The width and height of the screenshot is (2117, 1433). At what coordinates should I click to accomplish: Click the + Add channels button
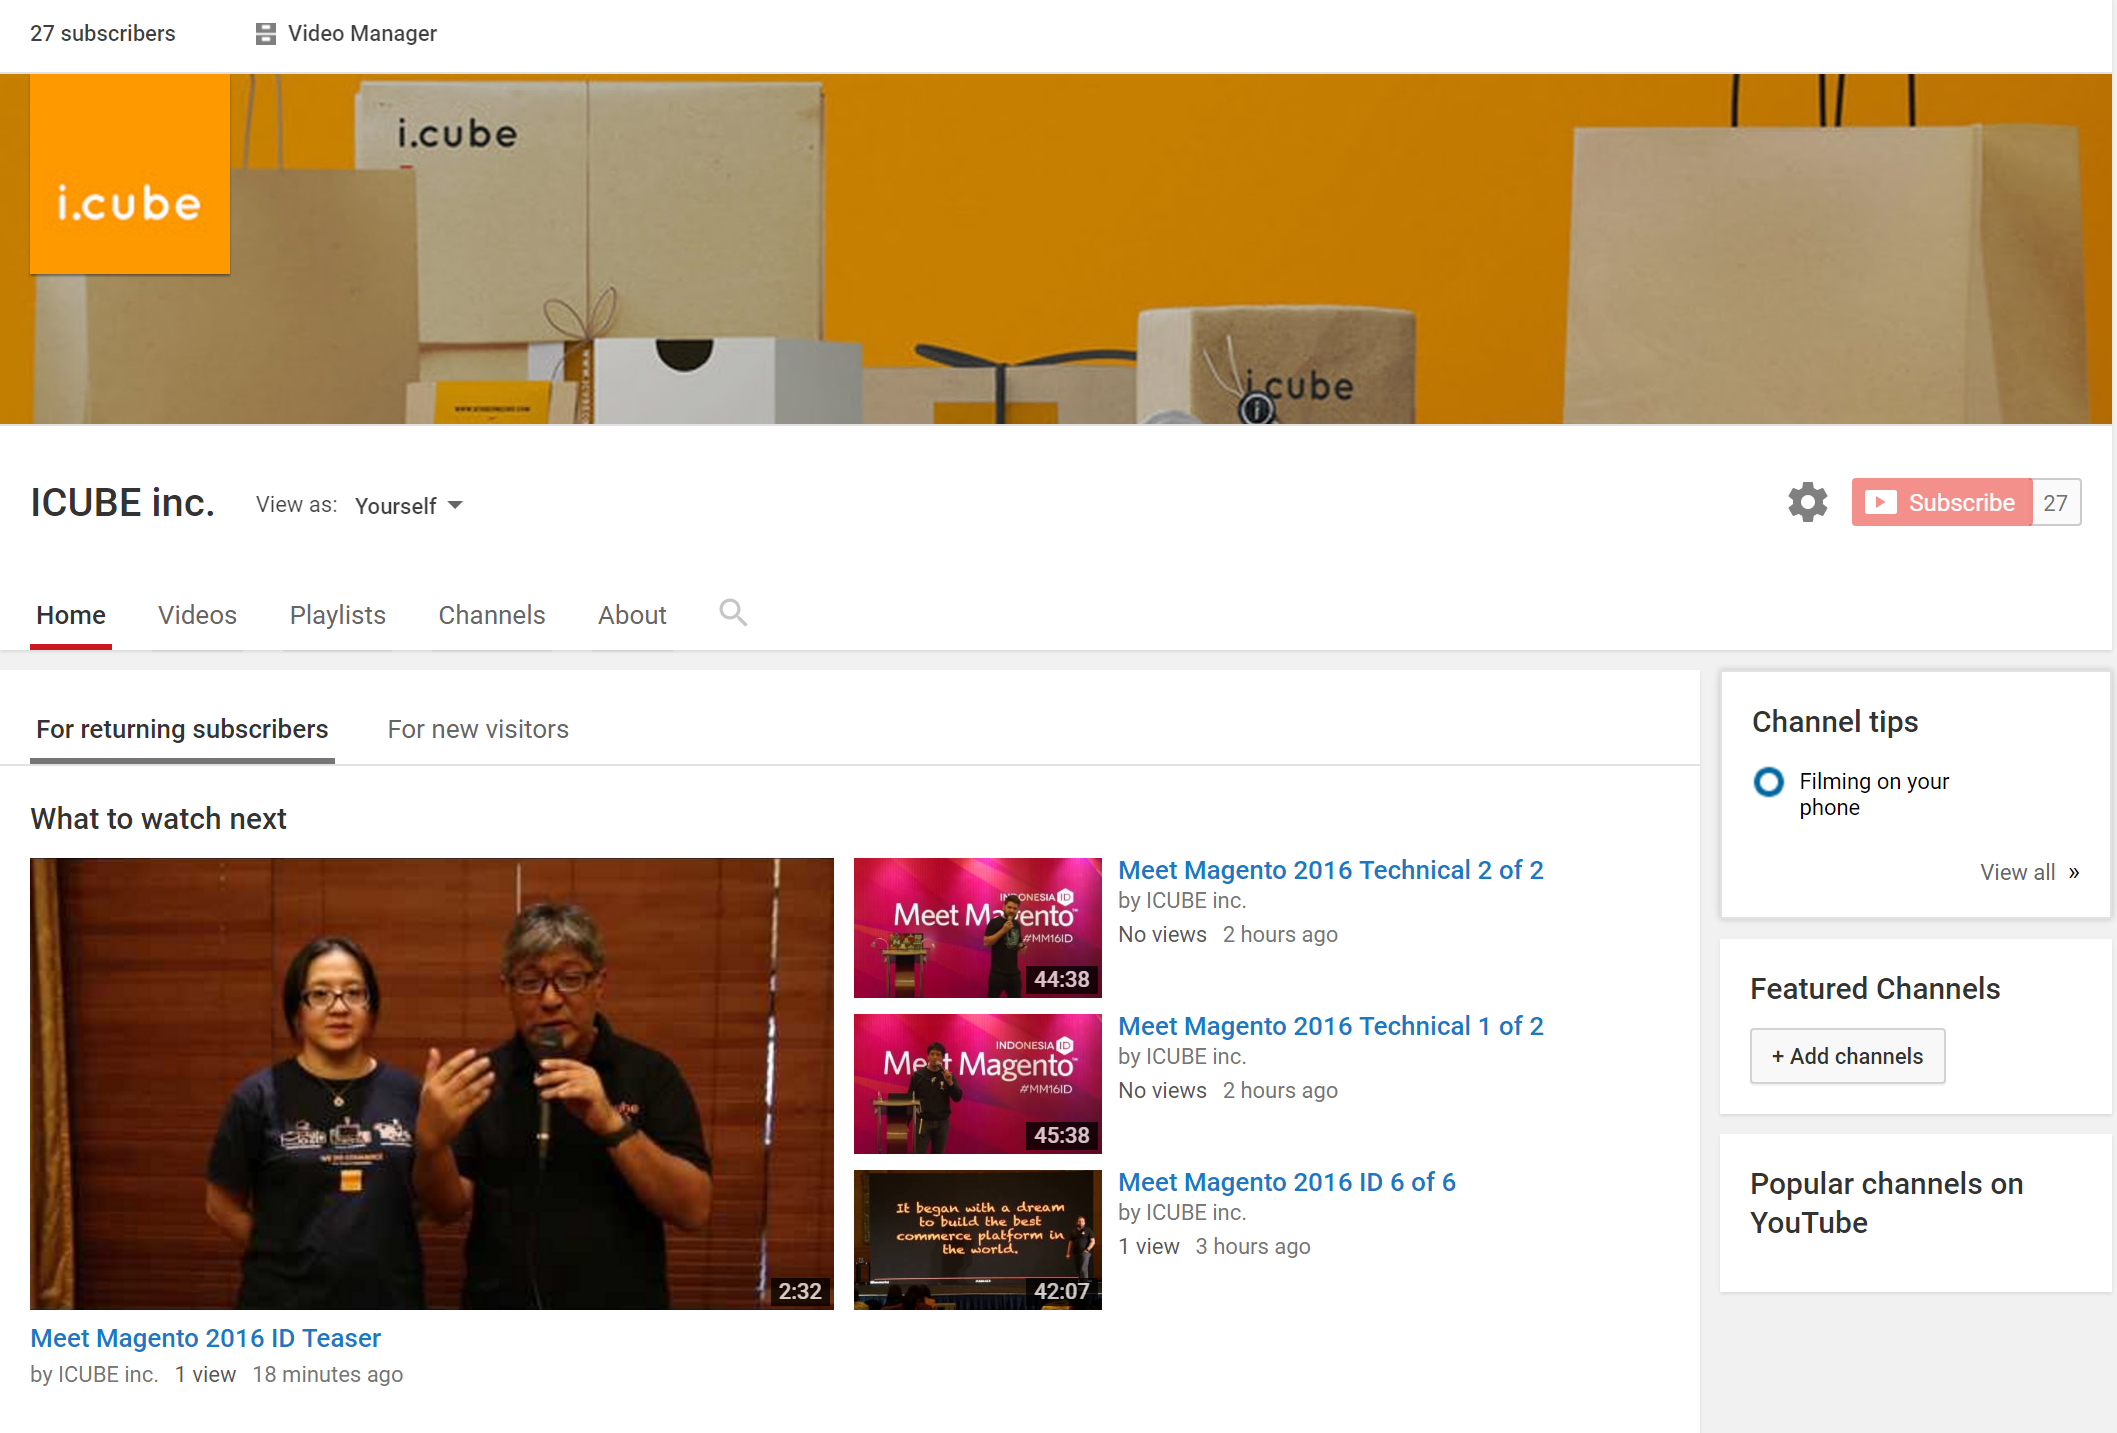pos(1847,1056)
